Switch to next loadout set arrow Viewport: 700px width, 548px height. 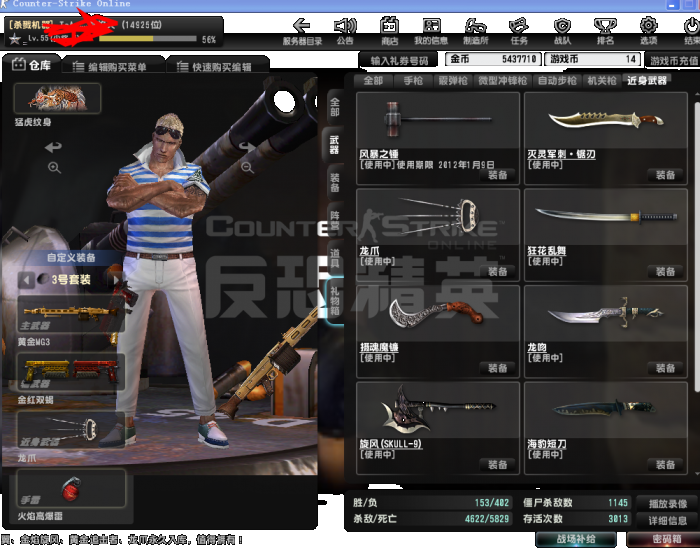[116, 280]
